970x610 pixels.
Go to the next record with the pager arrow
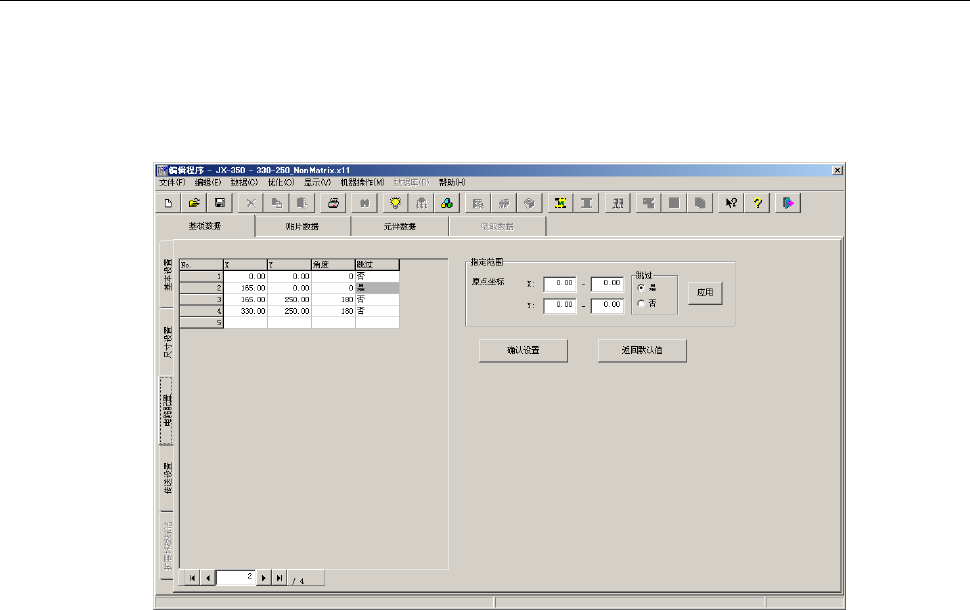click(x=264, y=578)
